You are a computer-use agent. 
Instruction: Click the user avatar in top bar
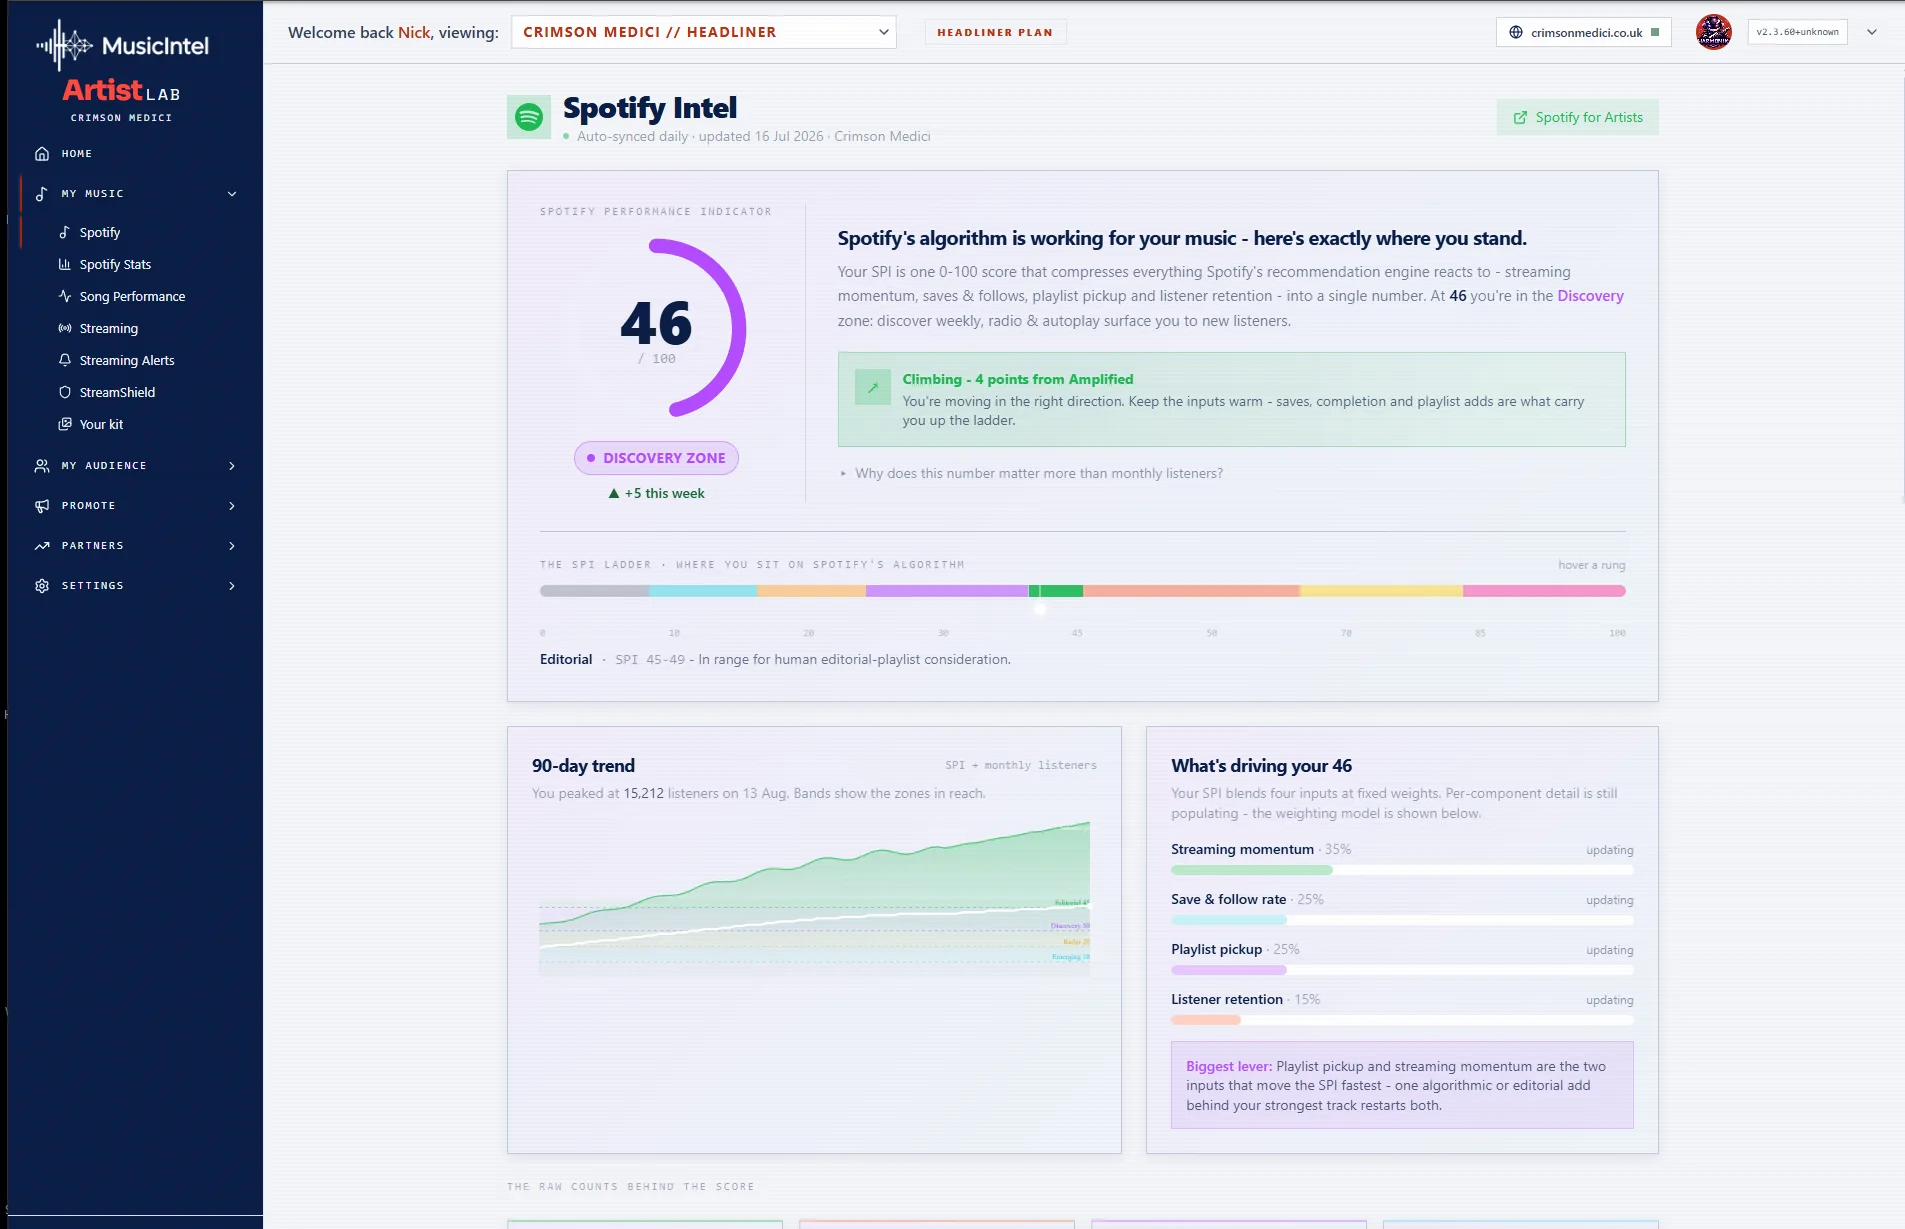[1714, 32]
